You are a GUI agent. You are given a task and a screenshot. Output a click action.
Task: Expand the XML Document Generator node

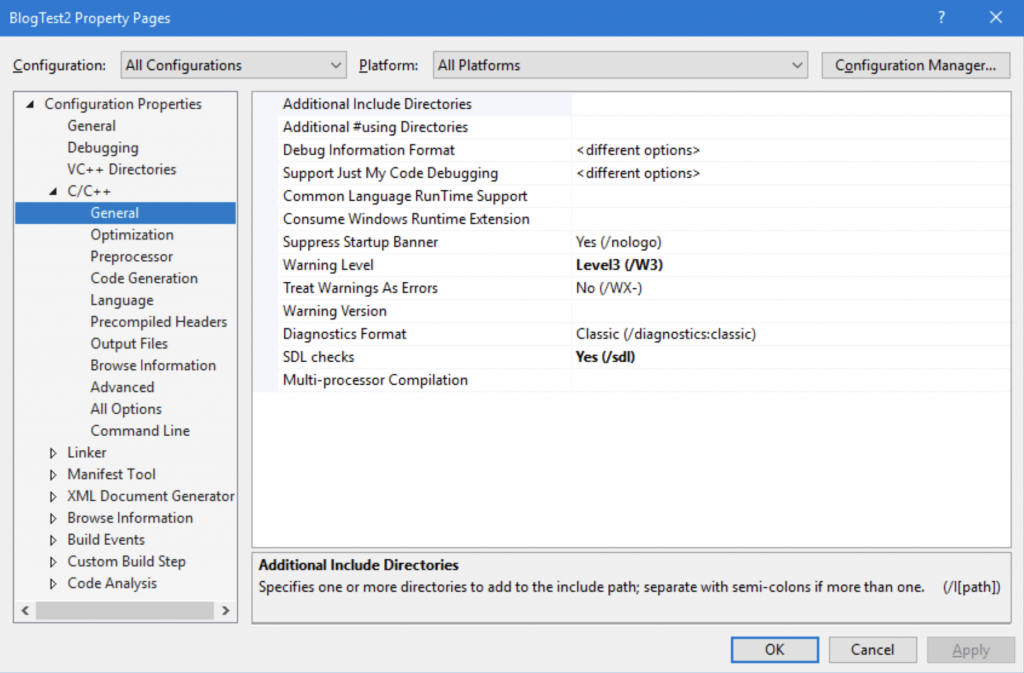[x=53, y=496]
